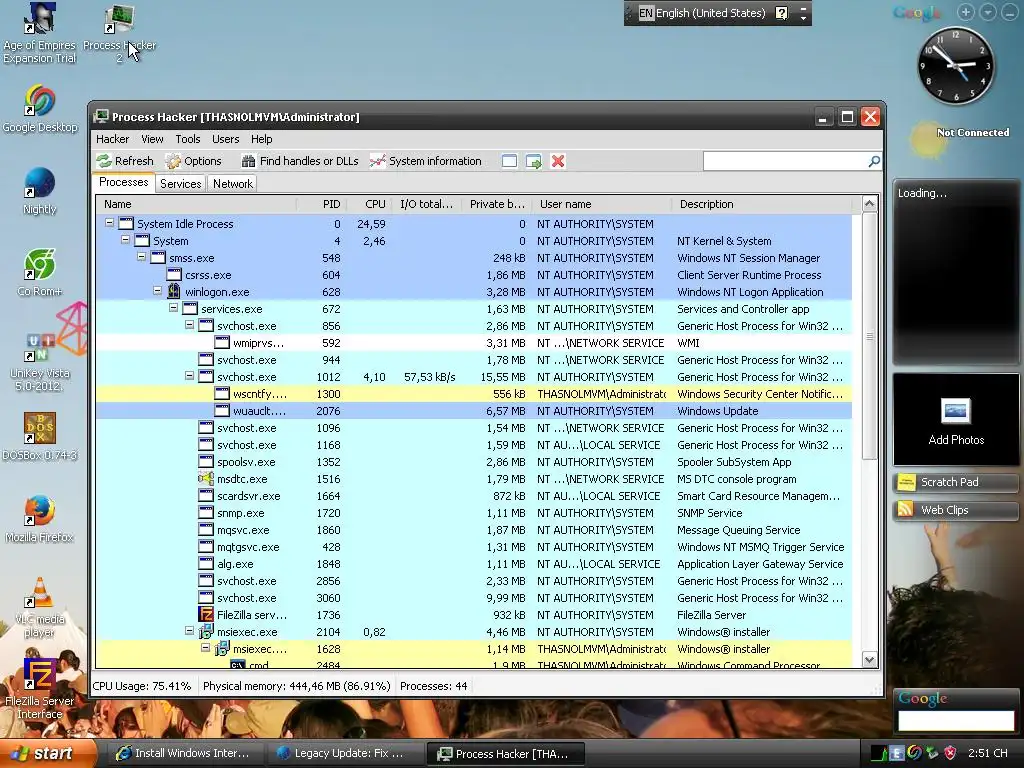Click the find window and thread icon

pos(534,161)
